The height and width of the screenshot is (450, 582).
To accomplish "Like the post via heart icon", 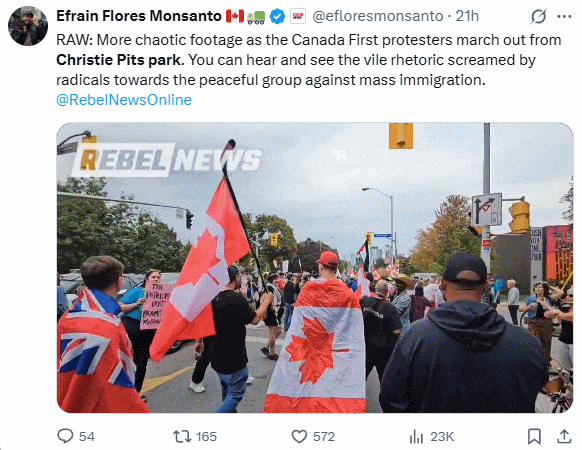I will click(299, 437).
